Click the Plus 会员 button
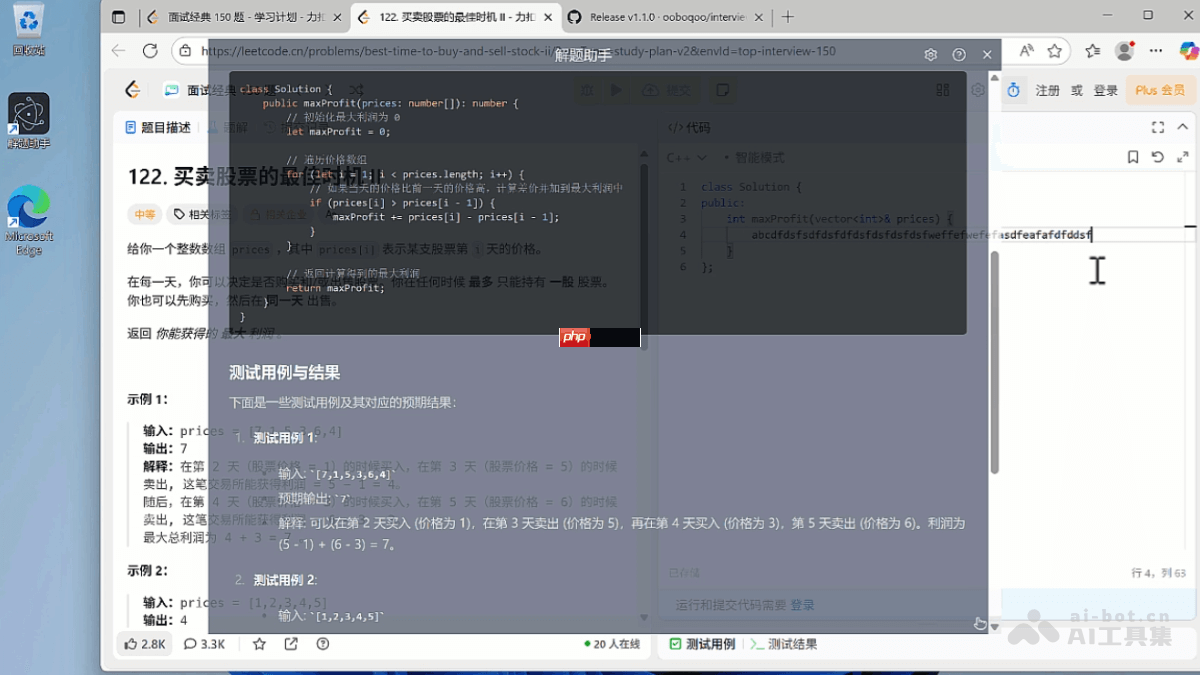 point(1159,90)
